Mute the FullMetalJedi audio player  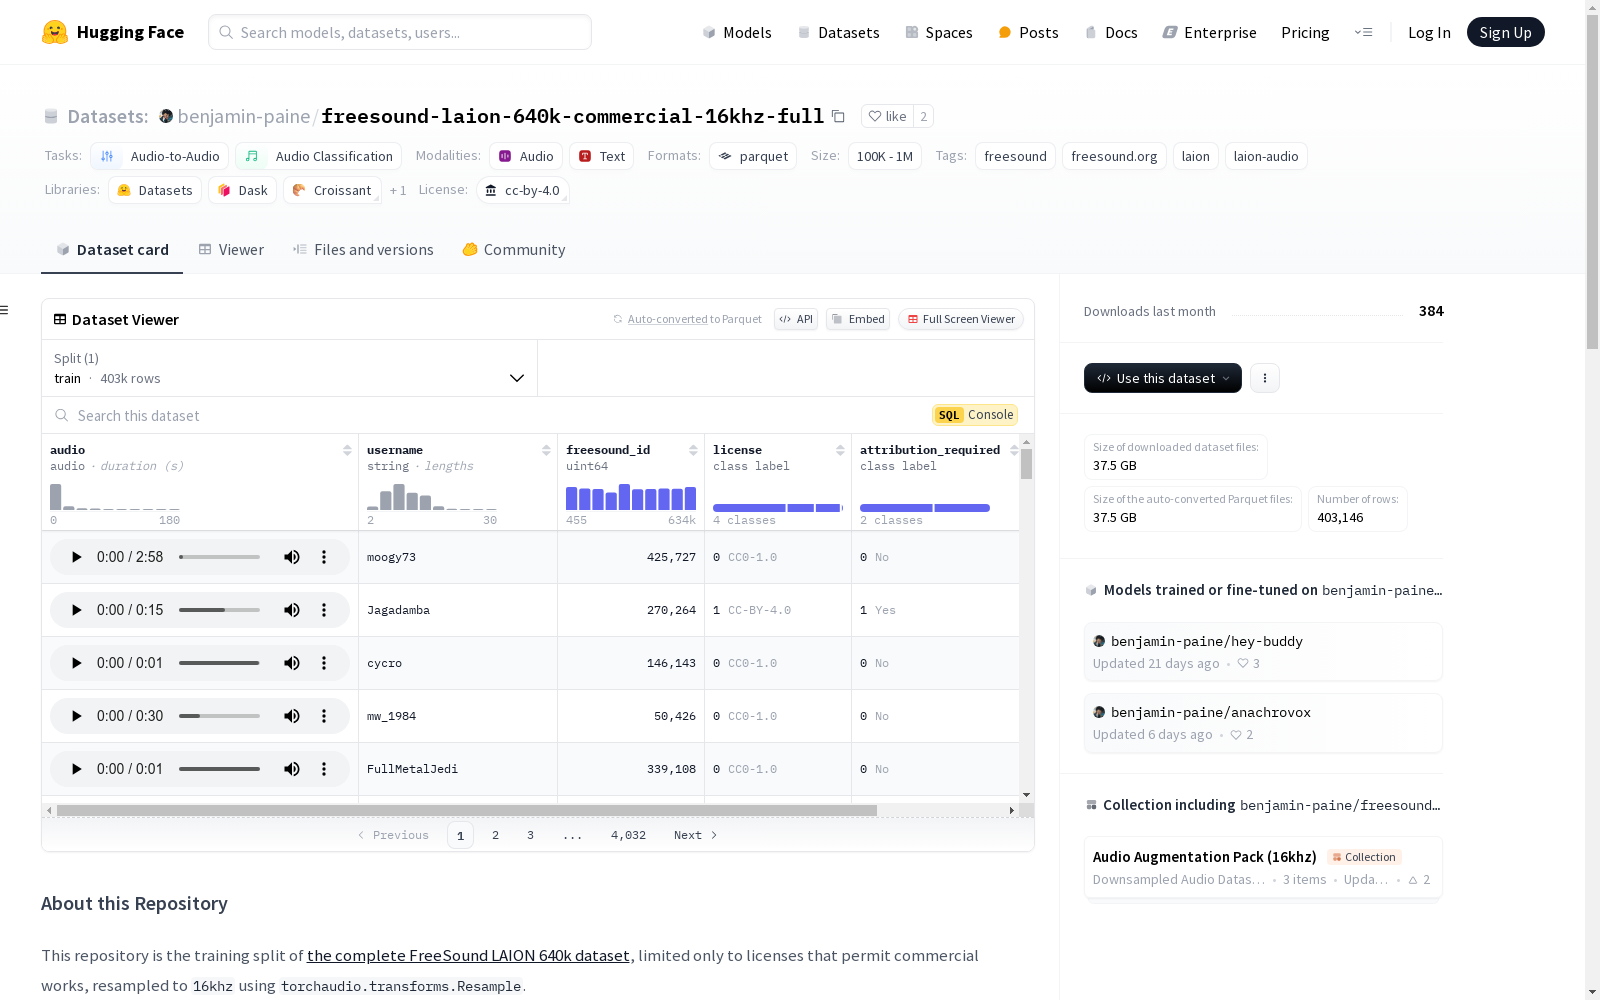coord(292,769)
